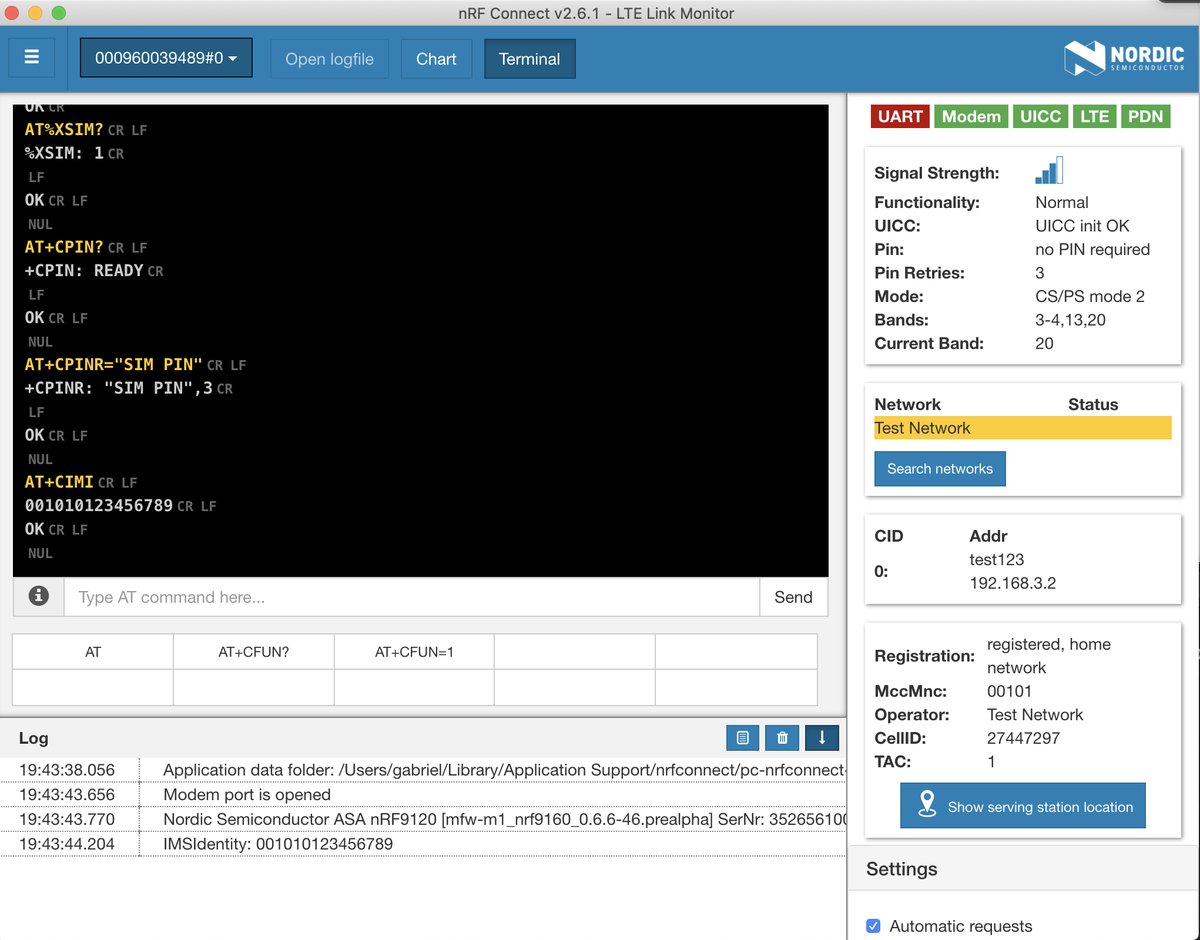The height and width of the screenshot is (940, 1200).
Task: Open log file via document icon
Action: tap(742, 738)
